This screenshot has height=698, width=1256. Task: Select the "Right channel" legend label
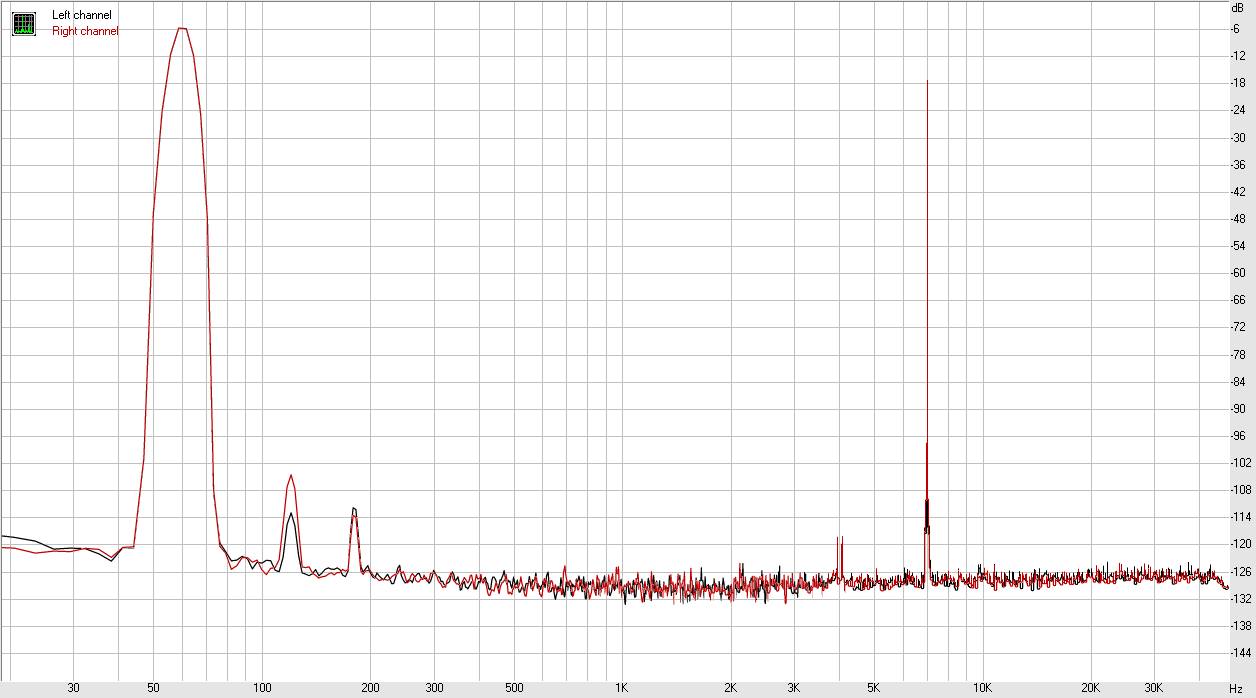(x=85, y=31)
